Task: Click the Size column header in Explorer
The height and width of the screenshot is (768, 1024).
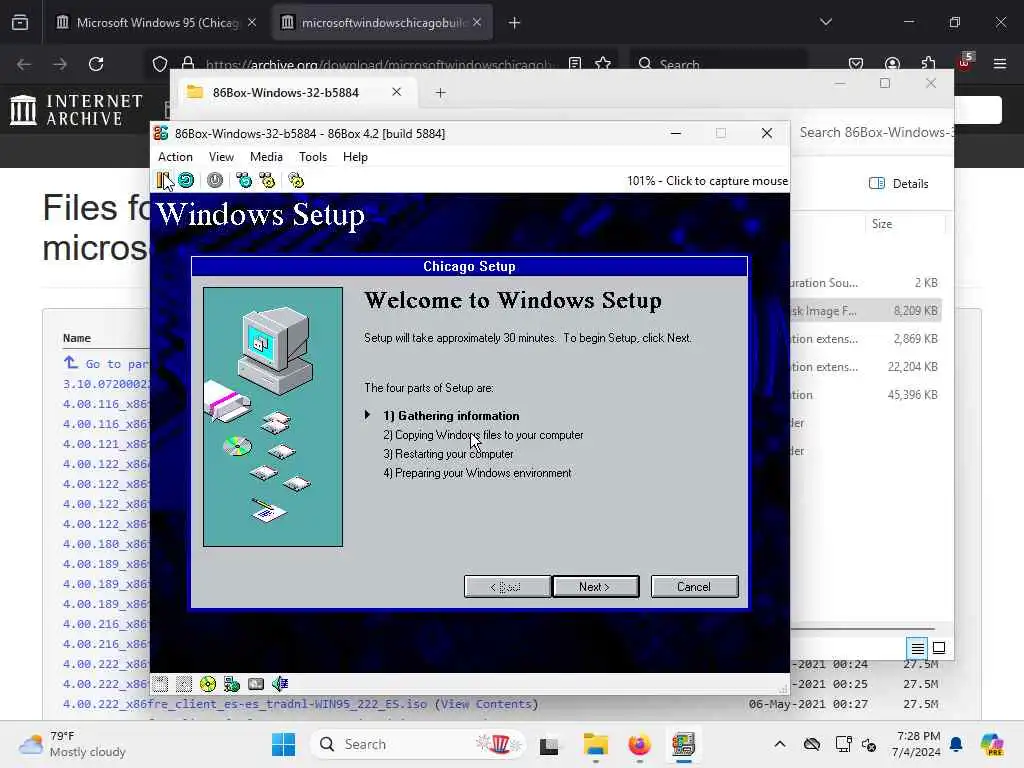Action: click(x=882, y=224)
